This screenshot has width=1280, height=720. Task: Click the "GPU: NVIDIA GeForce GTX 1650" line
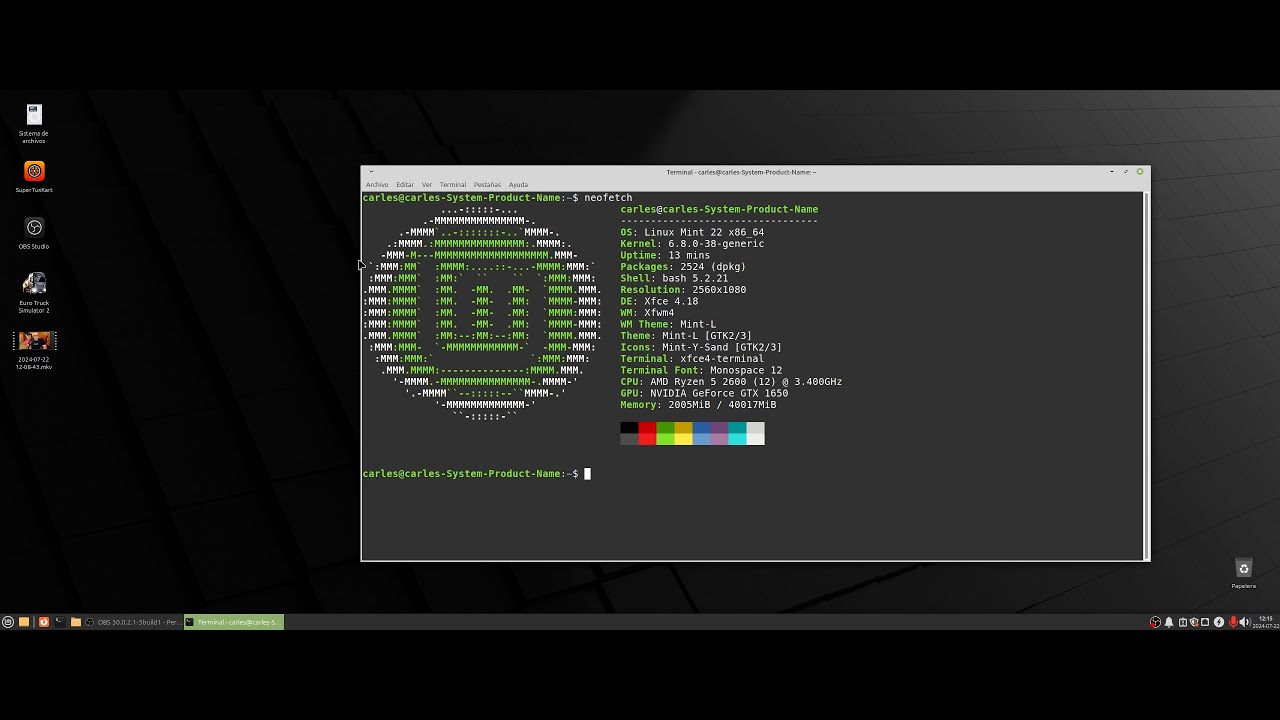704,393
